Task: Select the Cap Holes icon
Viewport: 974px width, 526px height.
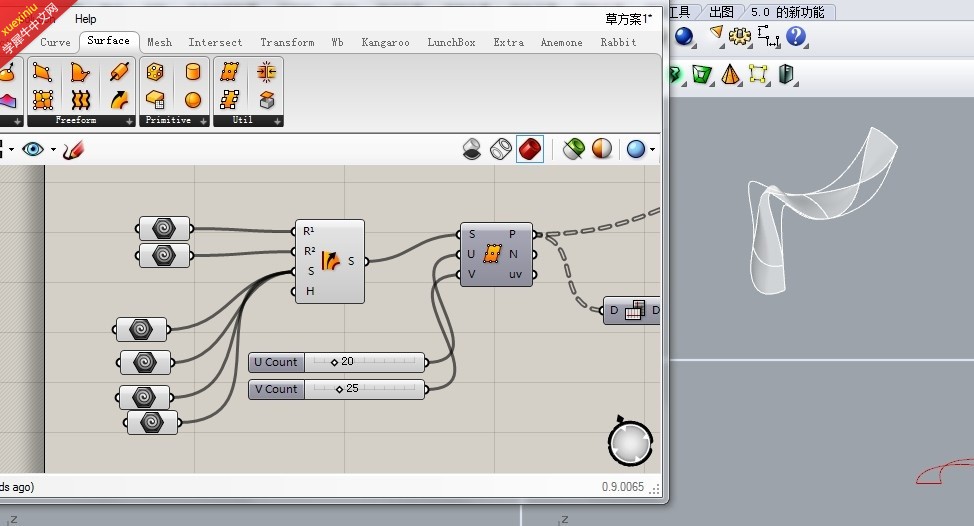Action: (266, 99)
